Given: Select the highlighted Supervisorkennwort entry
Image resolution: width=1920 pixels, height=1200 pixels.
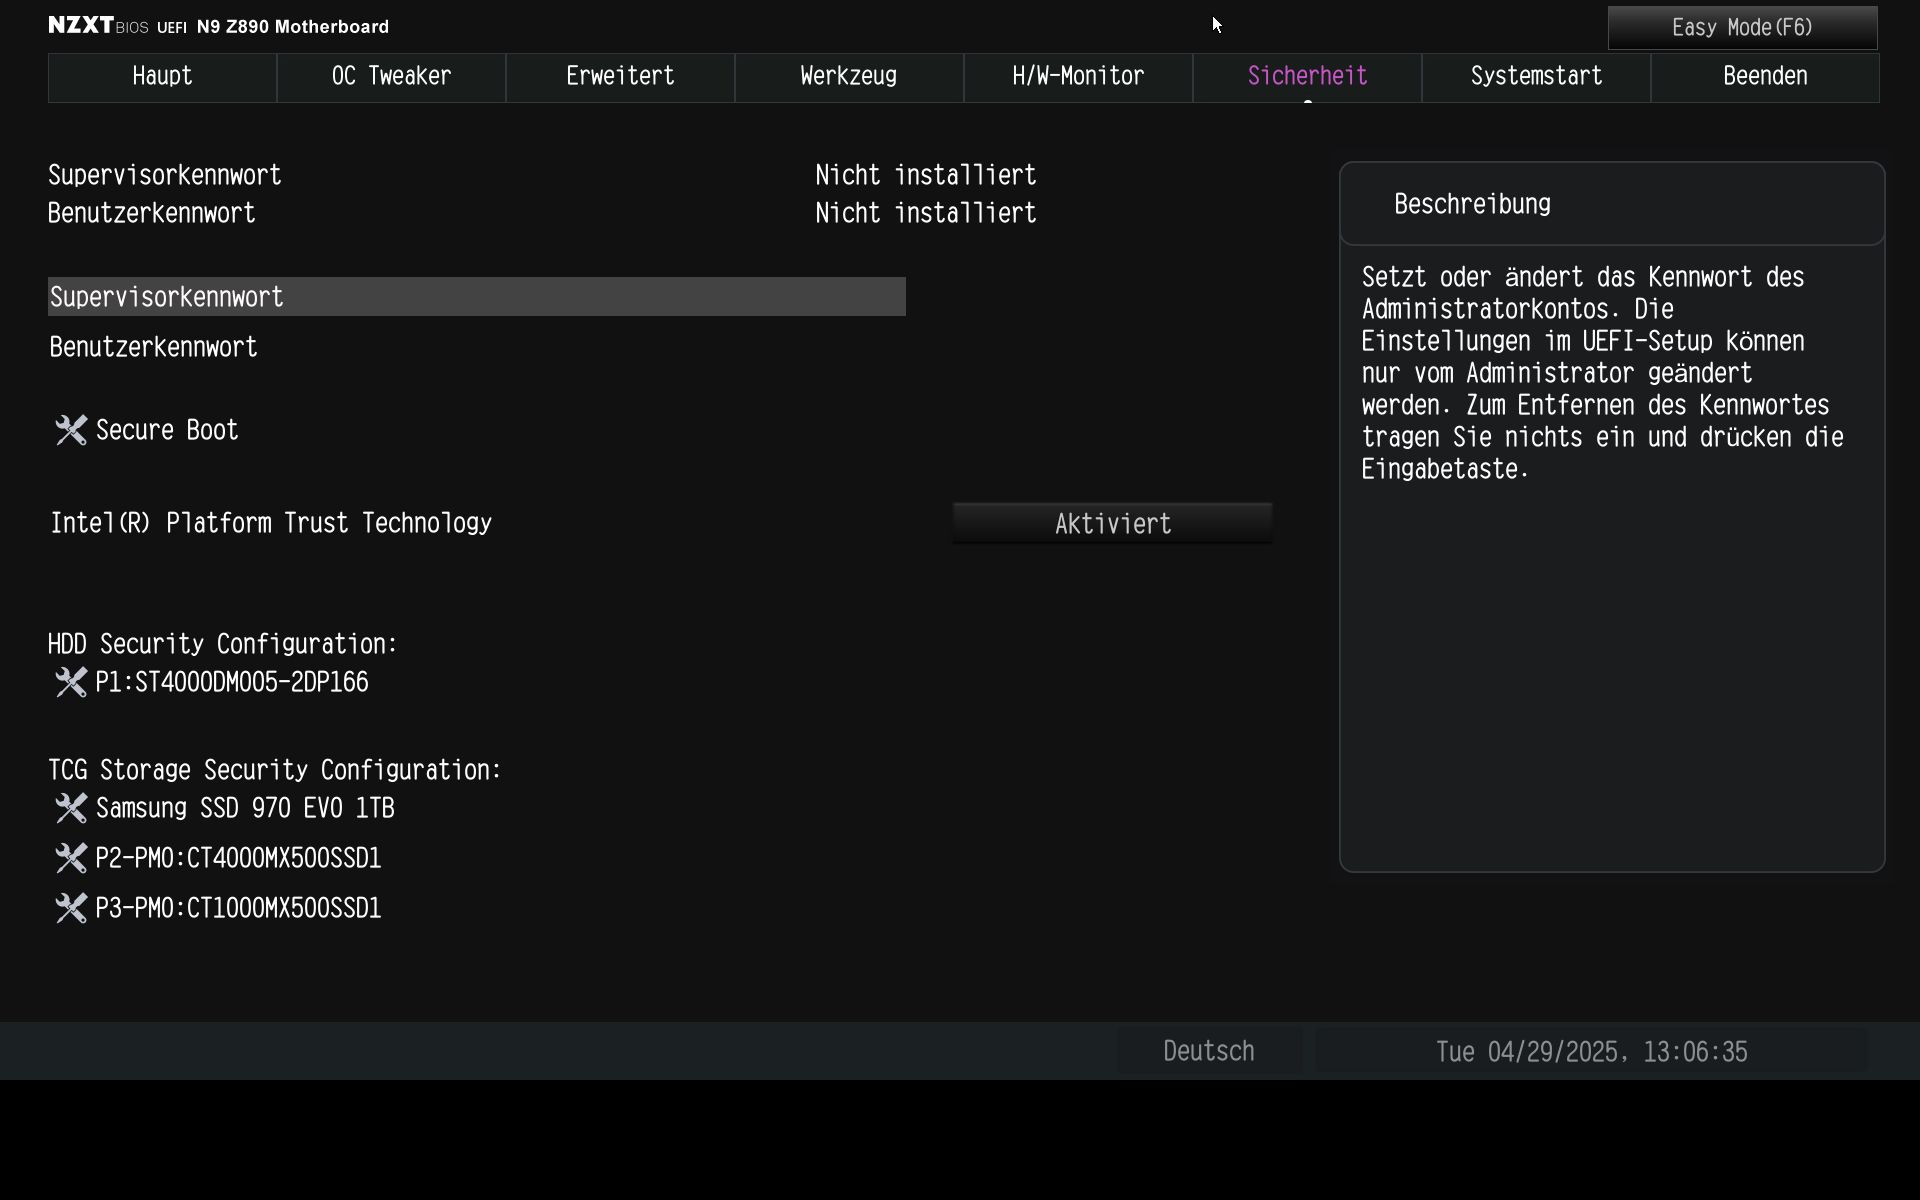Looking at the screenshot, I should click(x=476, y=297).
